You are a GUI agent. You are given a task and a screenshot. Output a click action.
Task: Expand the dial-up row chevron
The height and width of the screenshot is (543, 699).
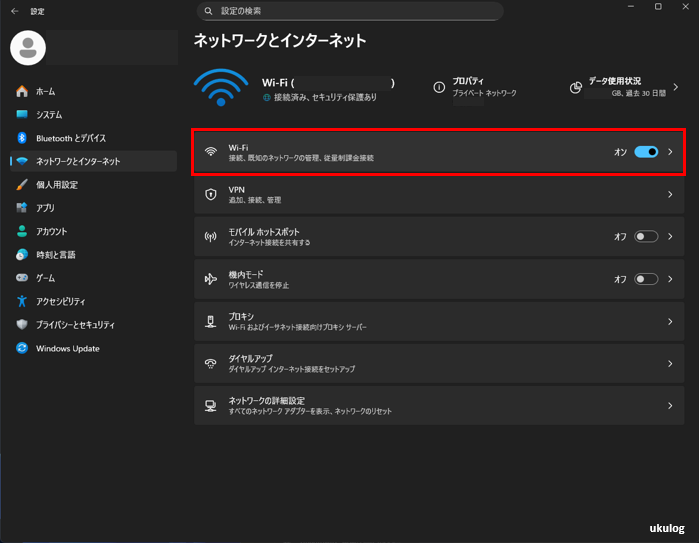coord(670,364)
